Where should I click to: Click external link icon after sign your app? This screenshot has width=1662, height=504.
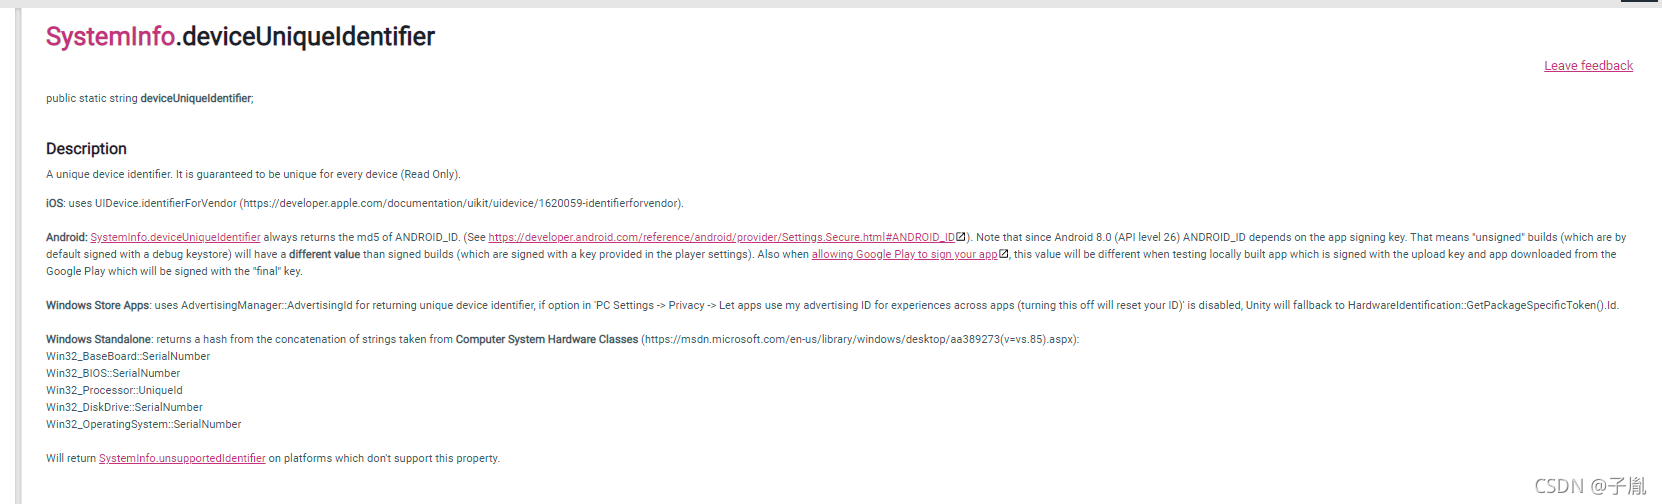click(x=1004, y=254)
